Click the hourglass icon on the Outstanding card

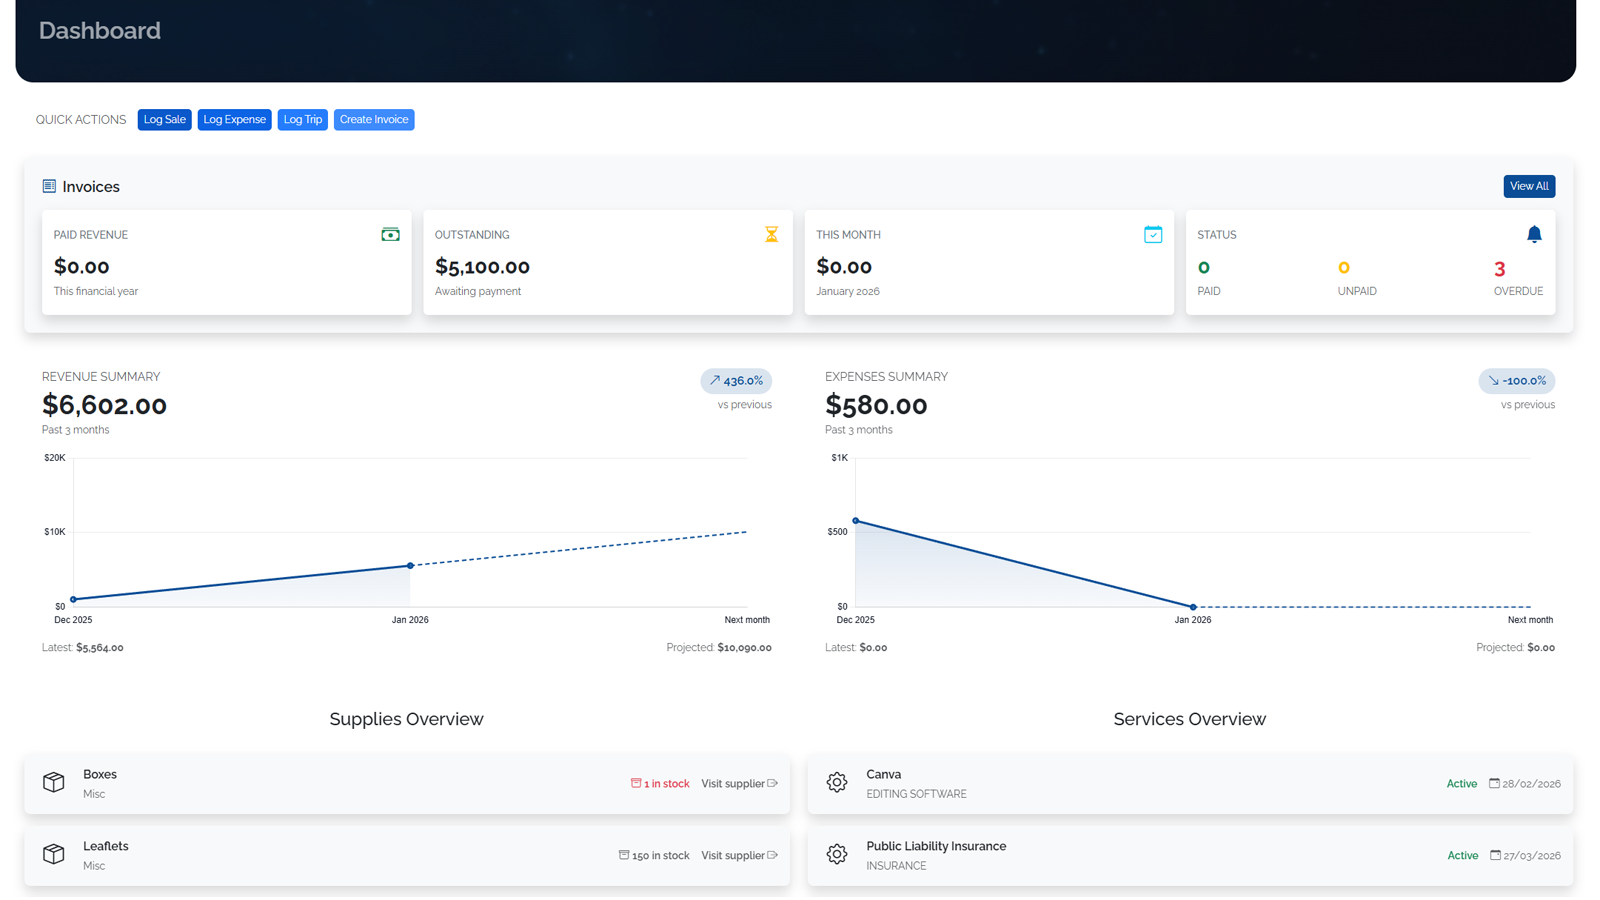[771, 234]
